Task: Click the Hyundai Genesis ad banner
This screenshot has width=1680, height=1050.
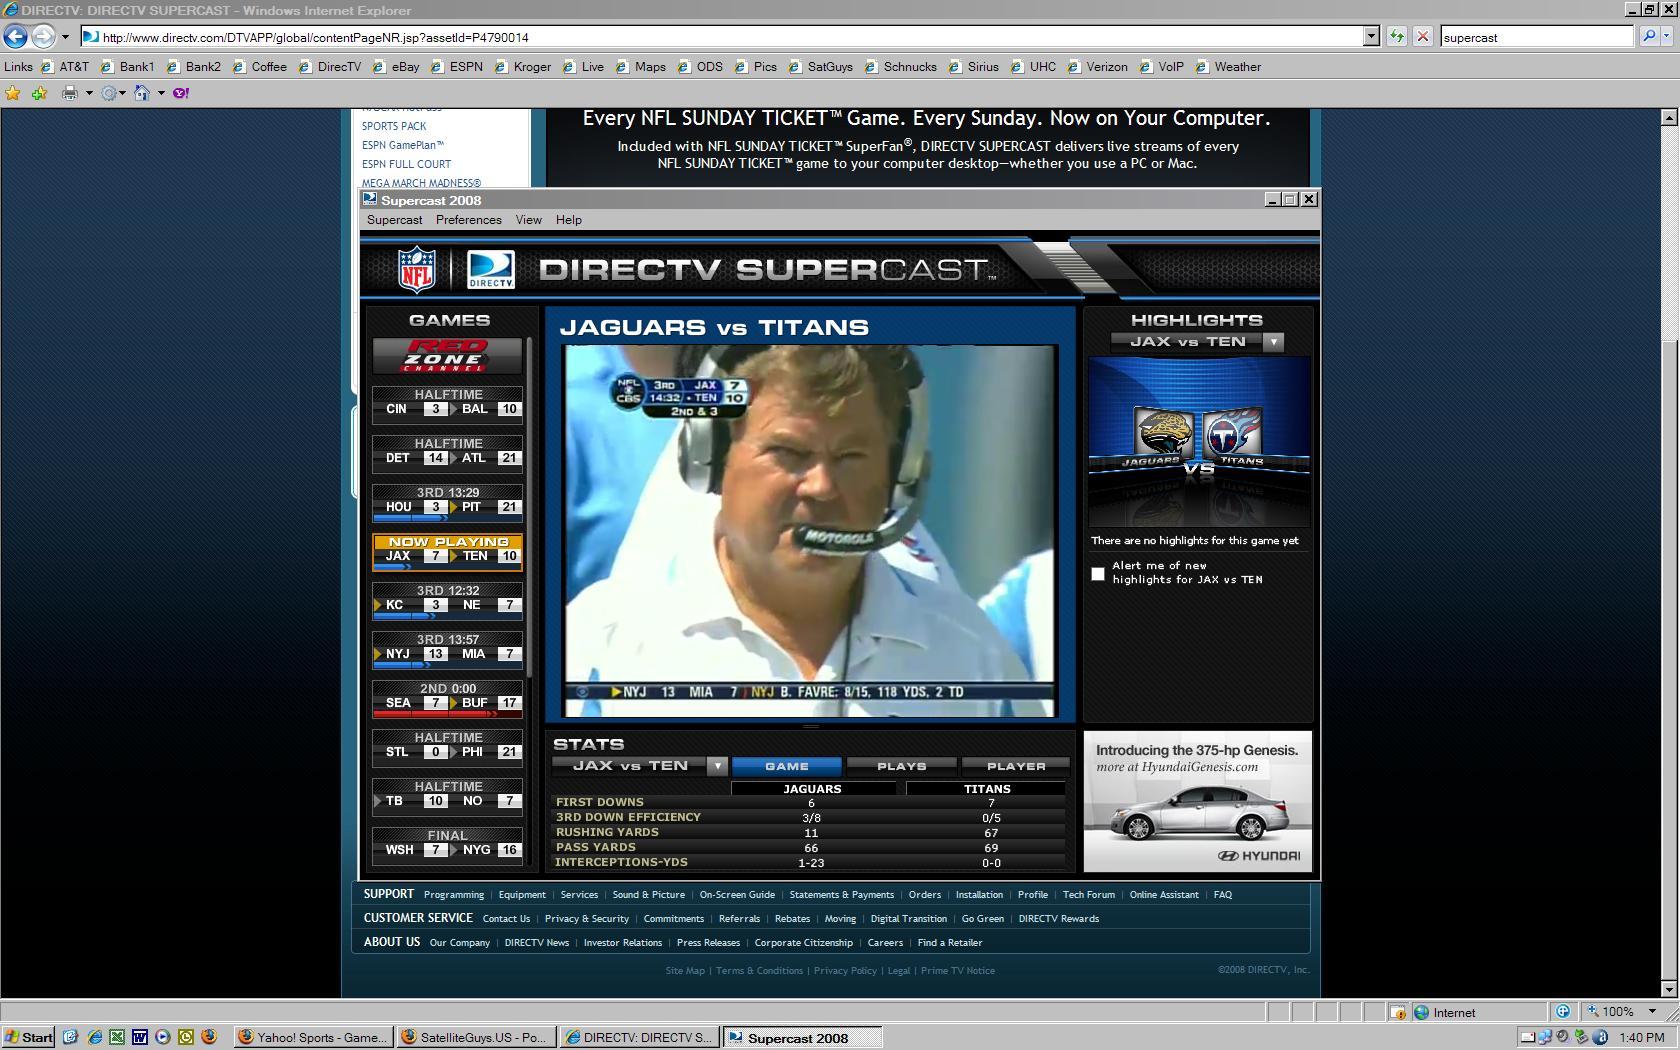Action: [1197, 801]
